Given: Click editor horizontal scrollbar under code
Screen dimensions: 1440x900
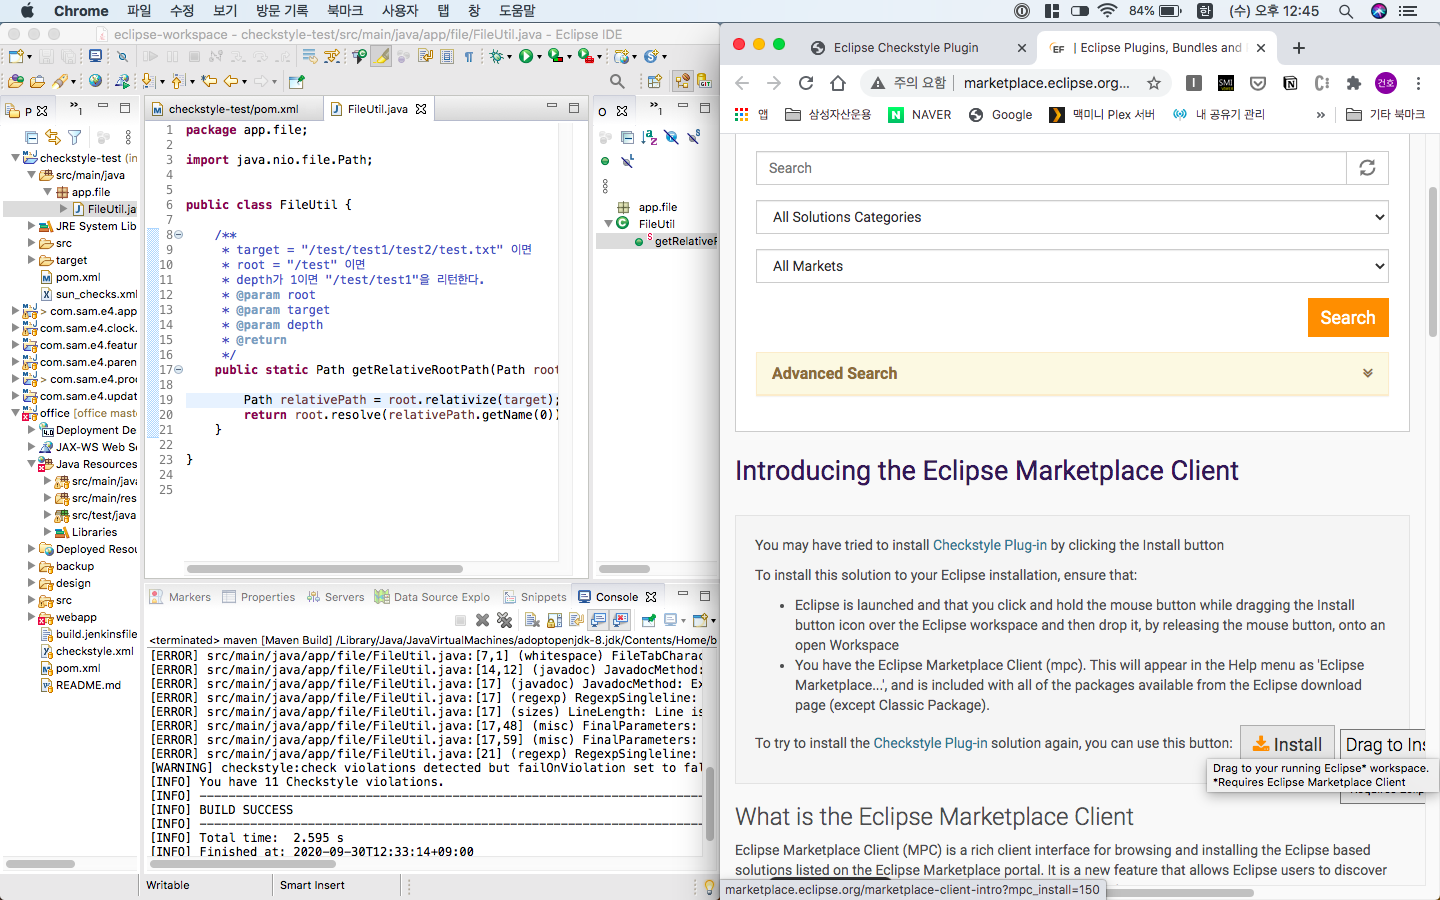Looking at the screenshot, I should (325, 569).
